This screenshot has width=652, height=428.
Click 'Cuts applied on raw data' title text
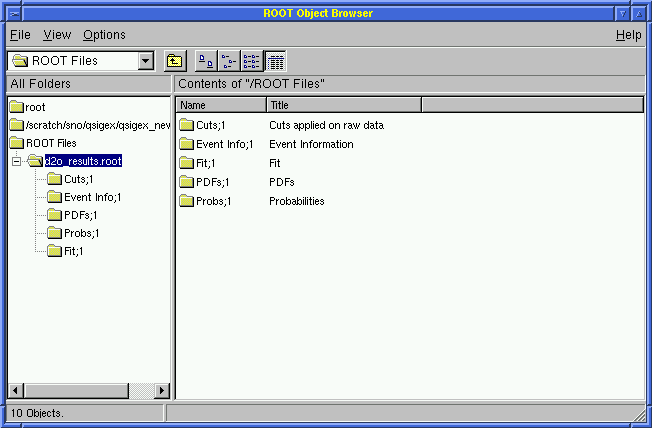[326, 125]
